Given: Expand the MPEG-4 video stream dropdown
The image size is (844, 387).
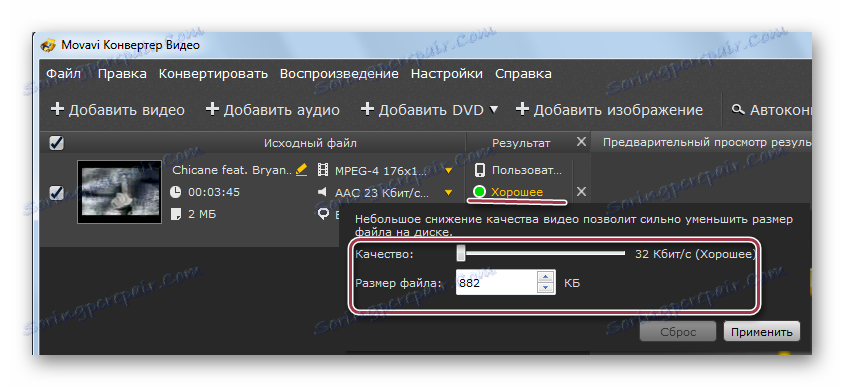Looking at the screenshot, I should pos(448,171).
